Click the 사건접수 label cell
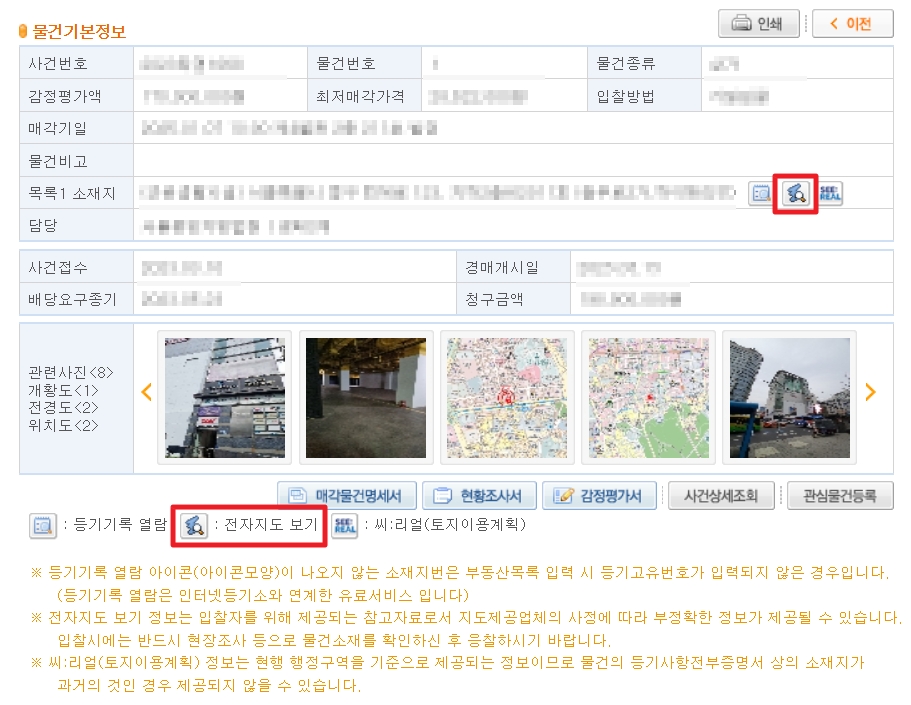 click(77, 267)
